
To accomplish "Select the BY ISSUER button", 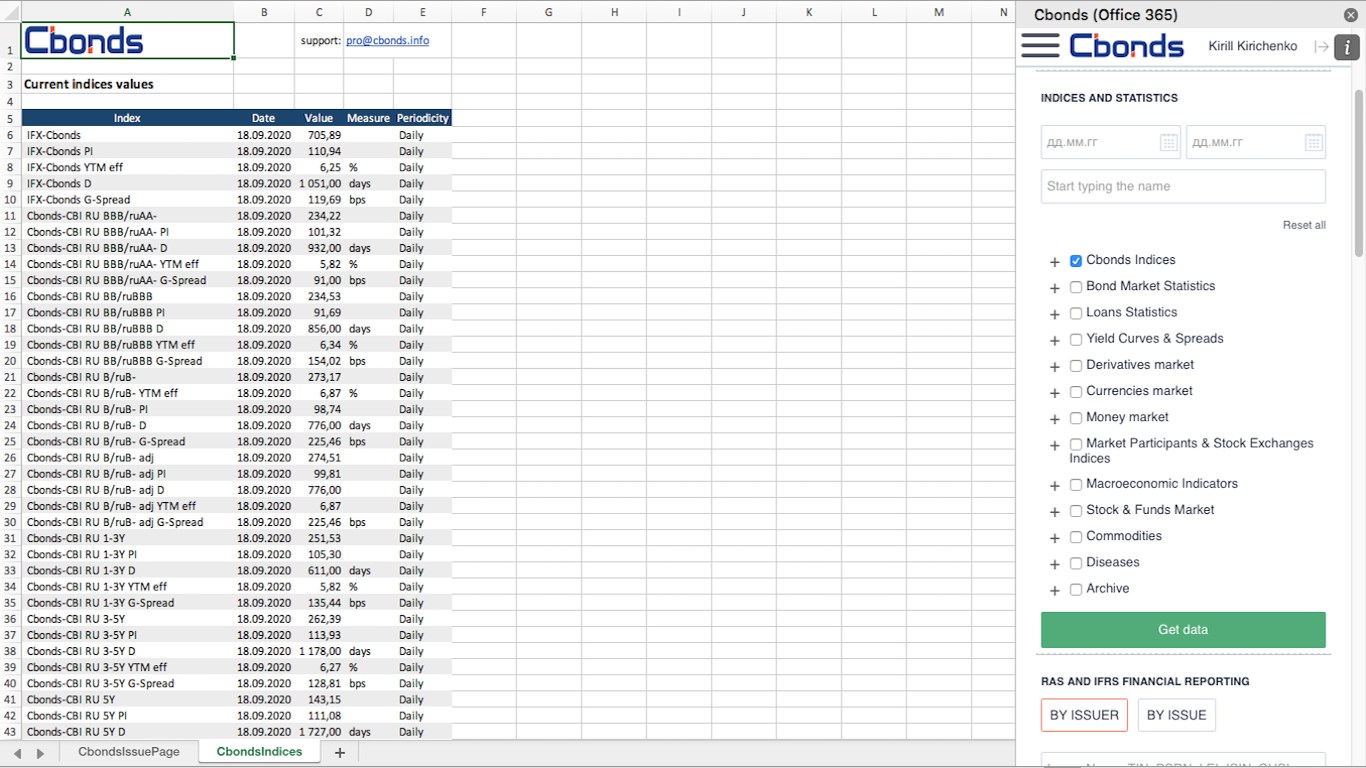I will point(1084,715).
